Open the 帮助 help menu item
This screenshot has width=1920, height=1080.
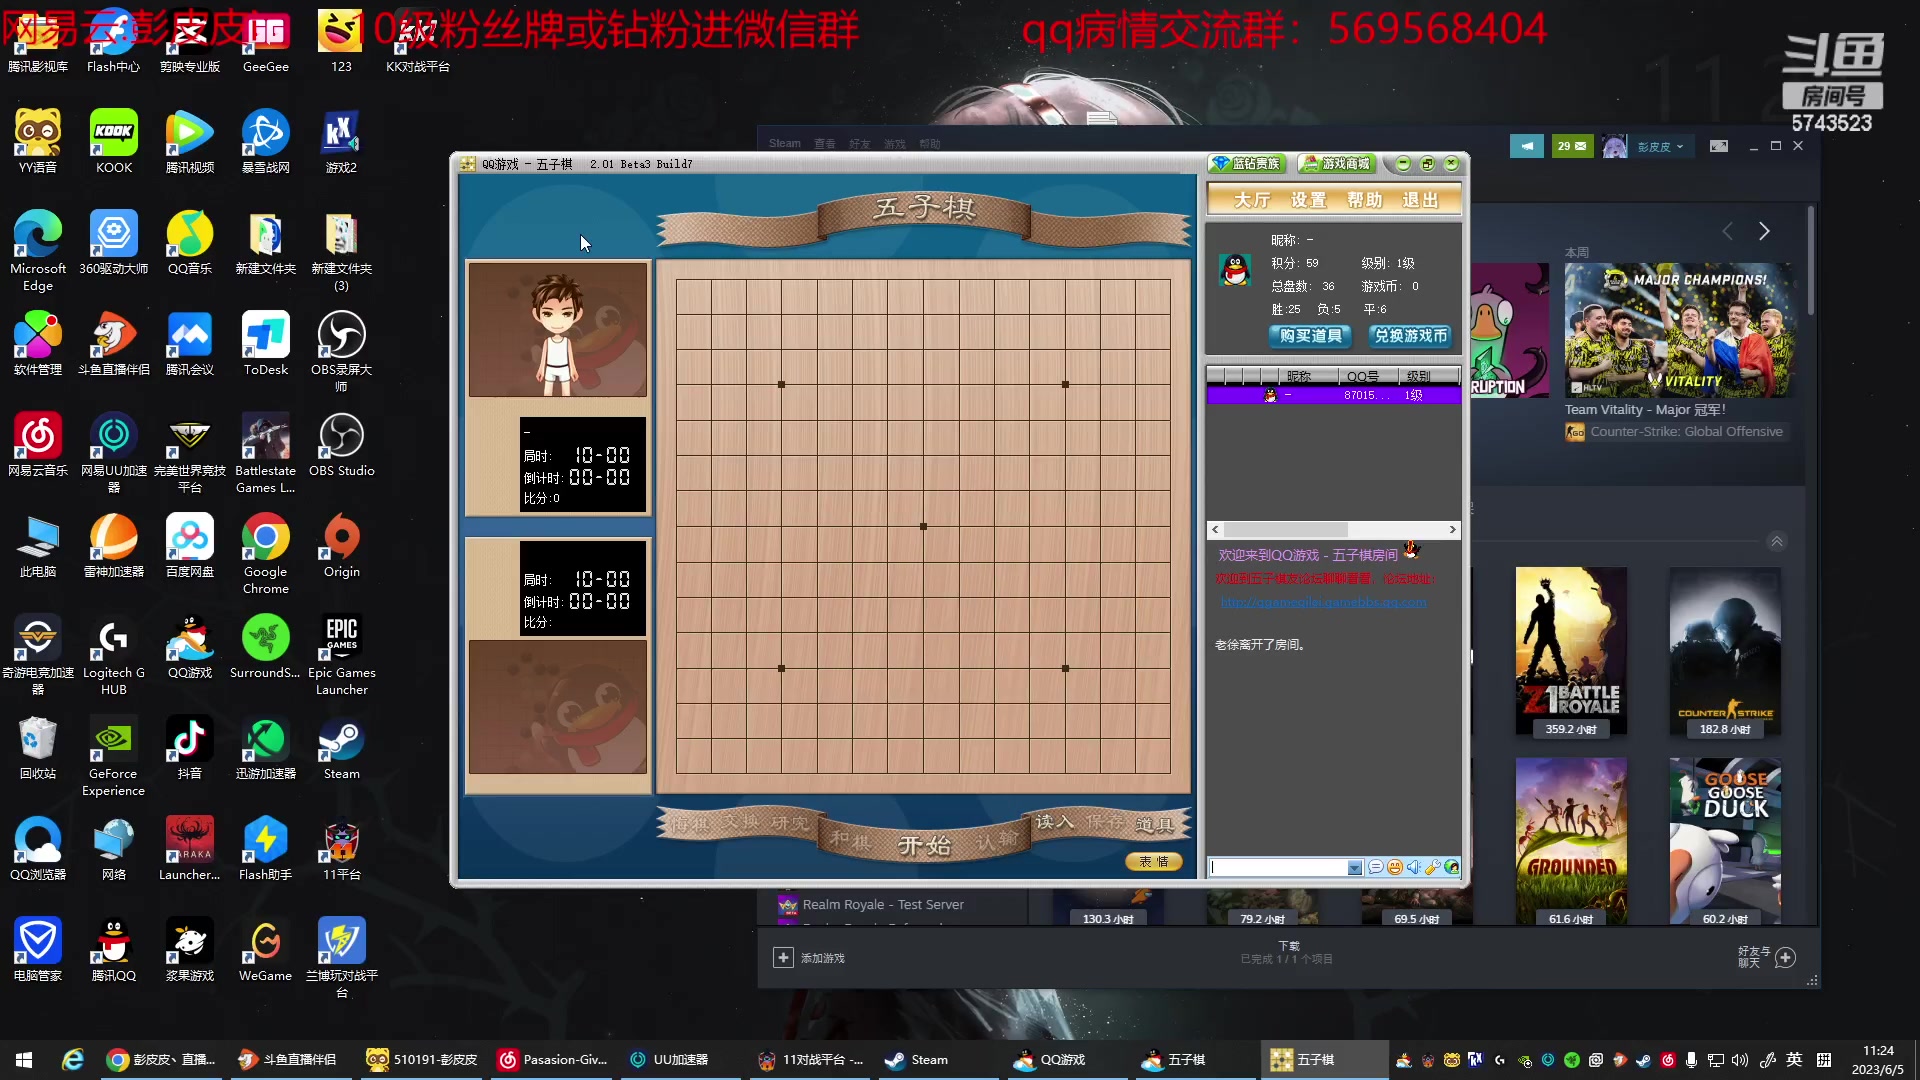[1364, 200]
